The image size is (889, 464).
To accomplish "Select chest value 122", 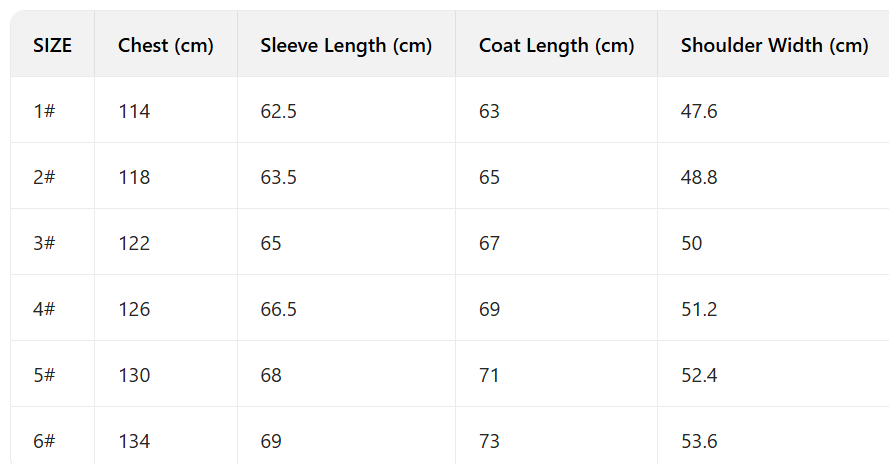I will [x=134, y=243].
